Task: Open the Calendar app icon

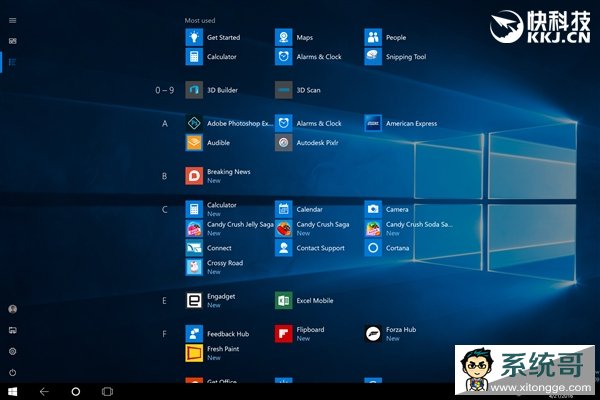Action: click(x=284, y=209)
